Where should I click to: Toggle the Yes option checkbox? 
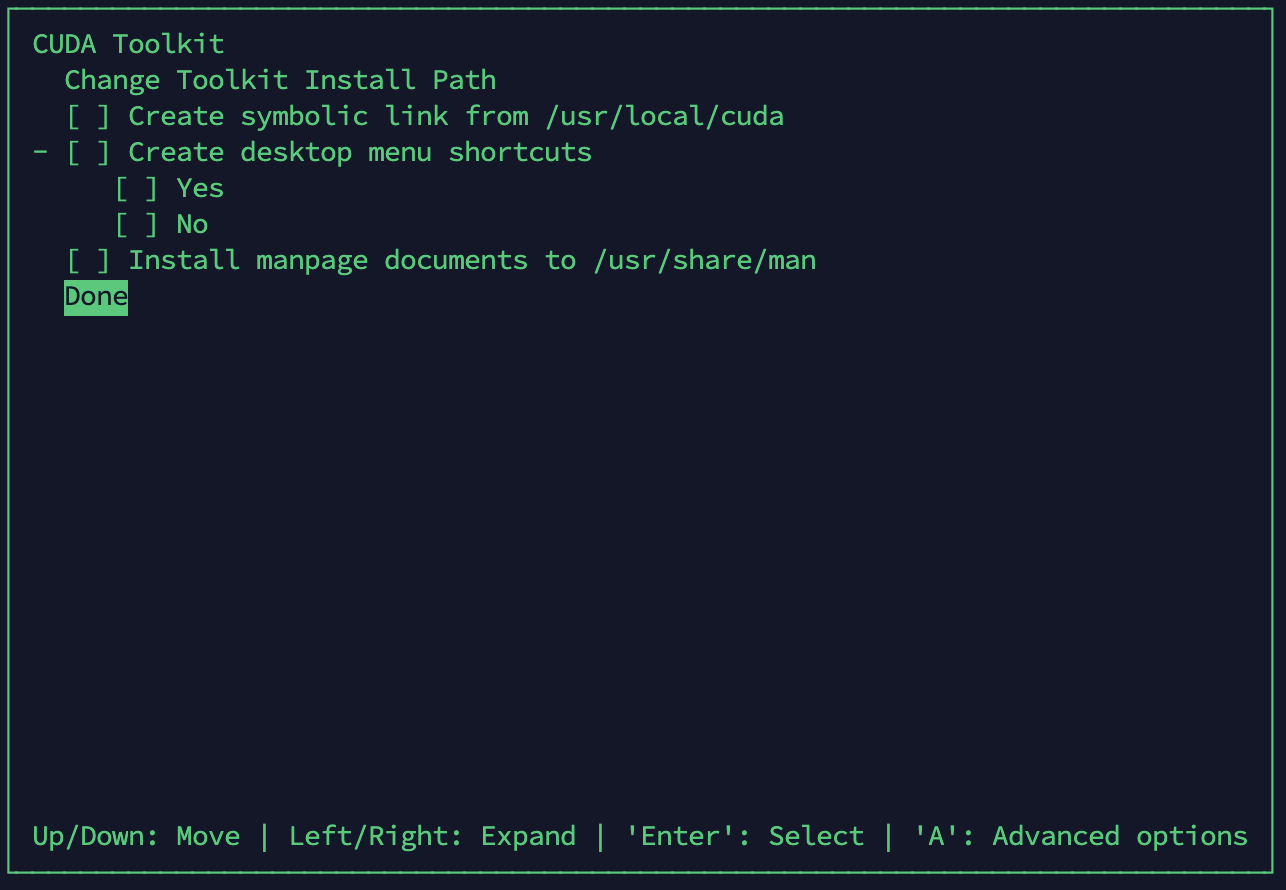[136, 188]
